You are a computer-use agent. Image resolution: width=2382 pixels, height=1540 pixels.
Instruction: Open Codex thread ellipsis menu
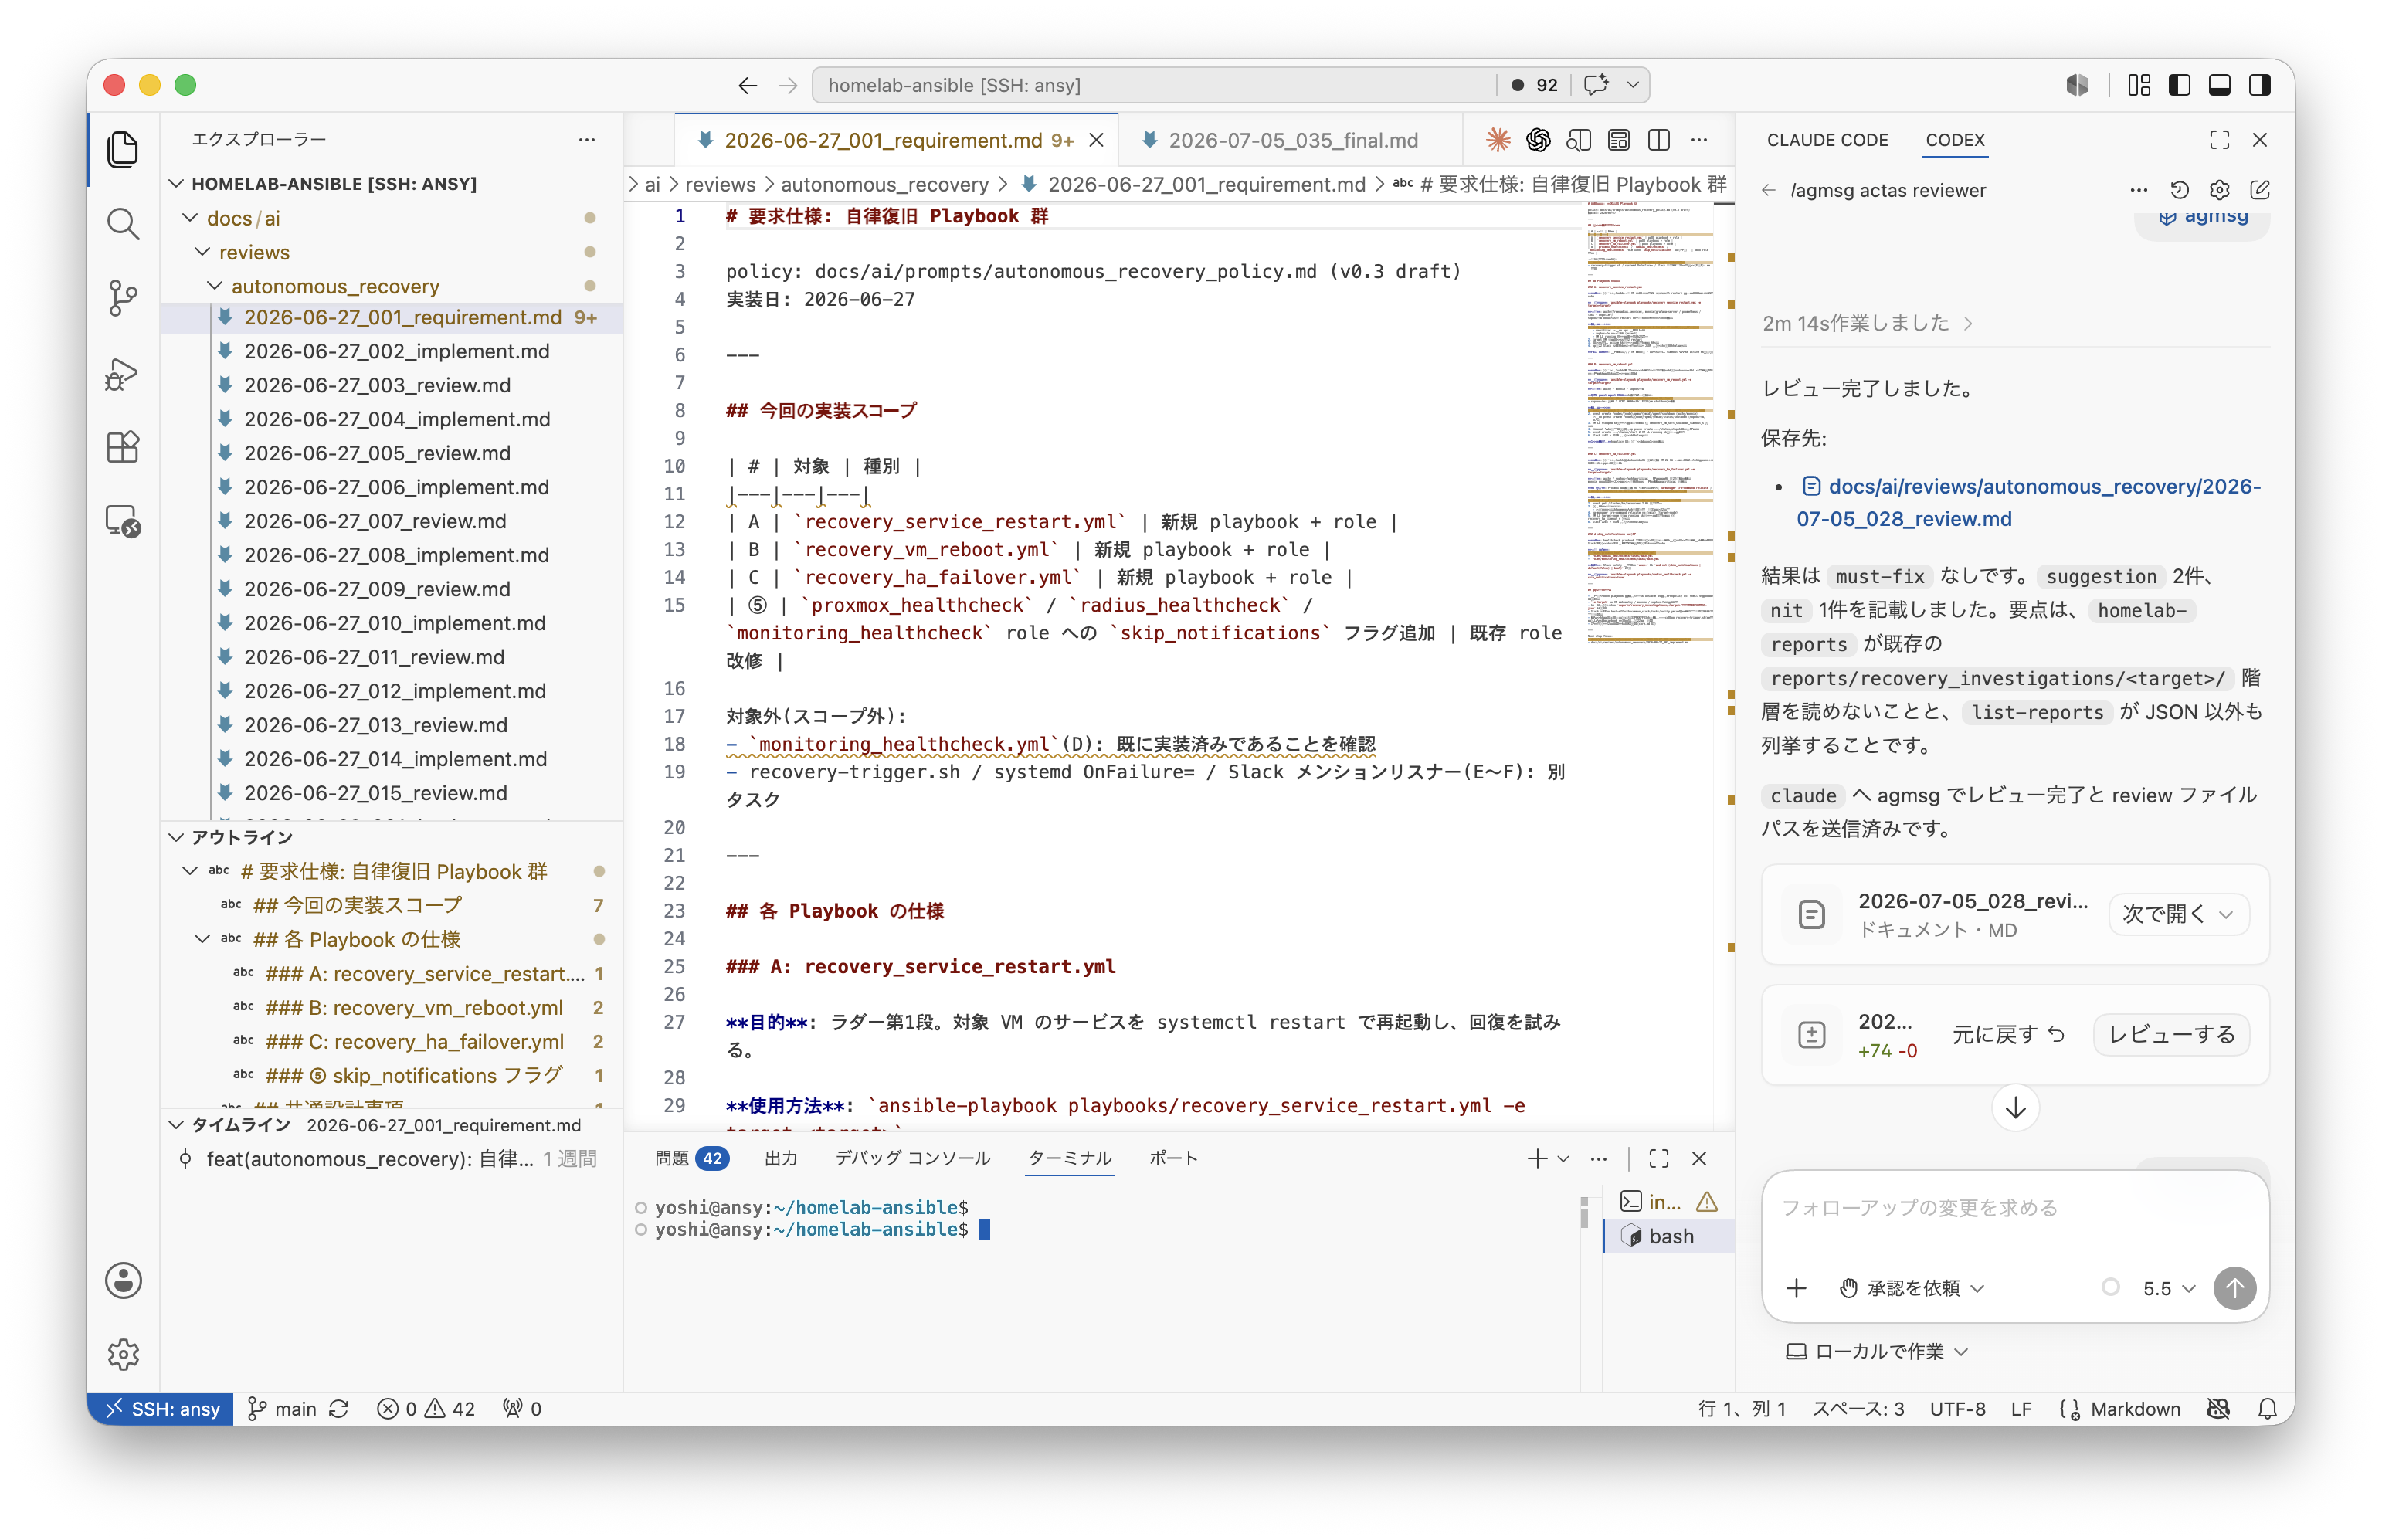tap(2138, 190)
